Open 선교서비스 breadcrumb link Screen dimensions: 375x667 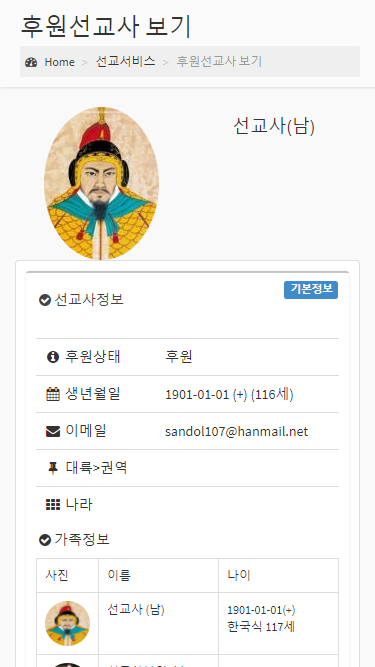click(125, 62)
